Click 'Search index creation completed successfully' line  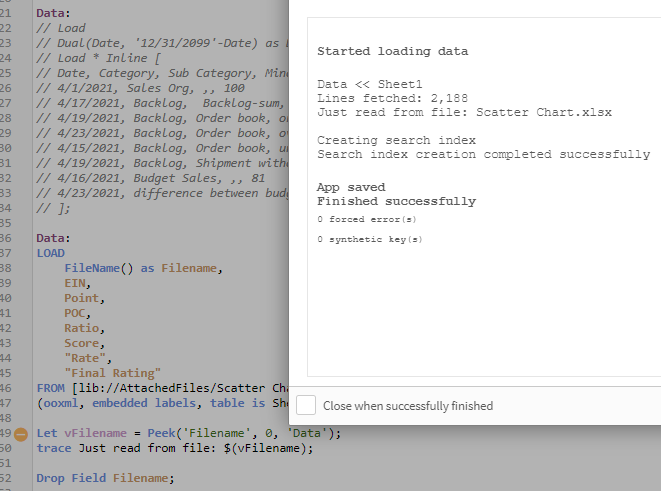coord(484,154)
